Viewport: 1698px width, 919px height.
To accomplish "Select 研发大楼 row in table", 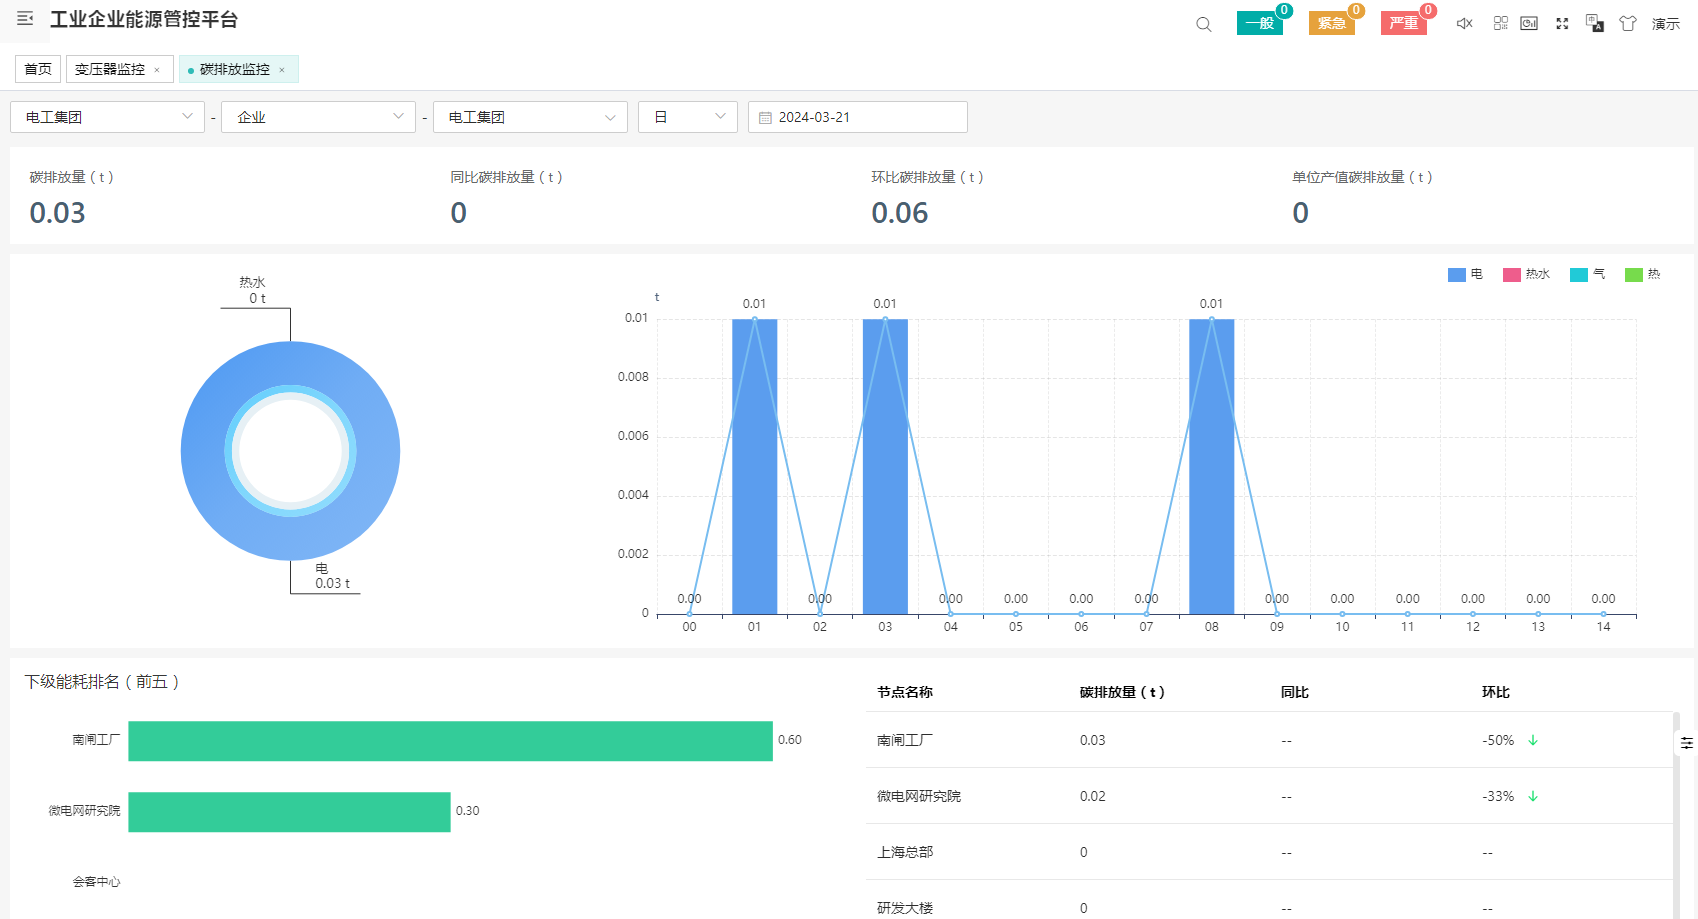I will click(1270, 902).
